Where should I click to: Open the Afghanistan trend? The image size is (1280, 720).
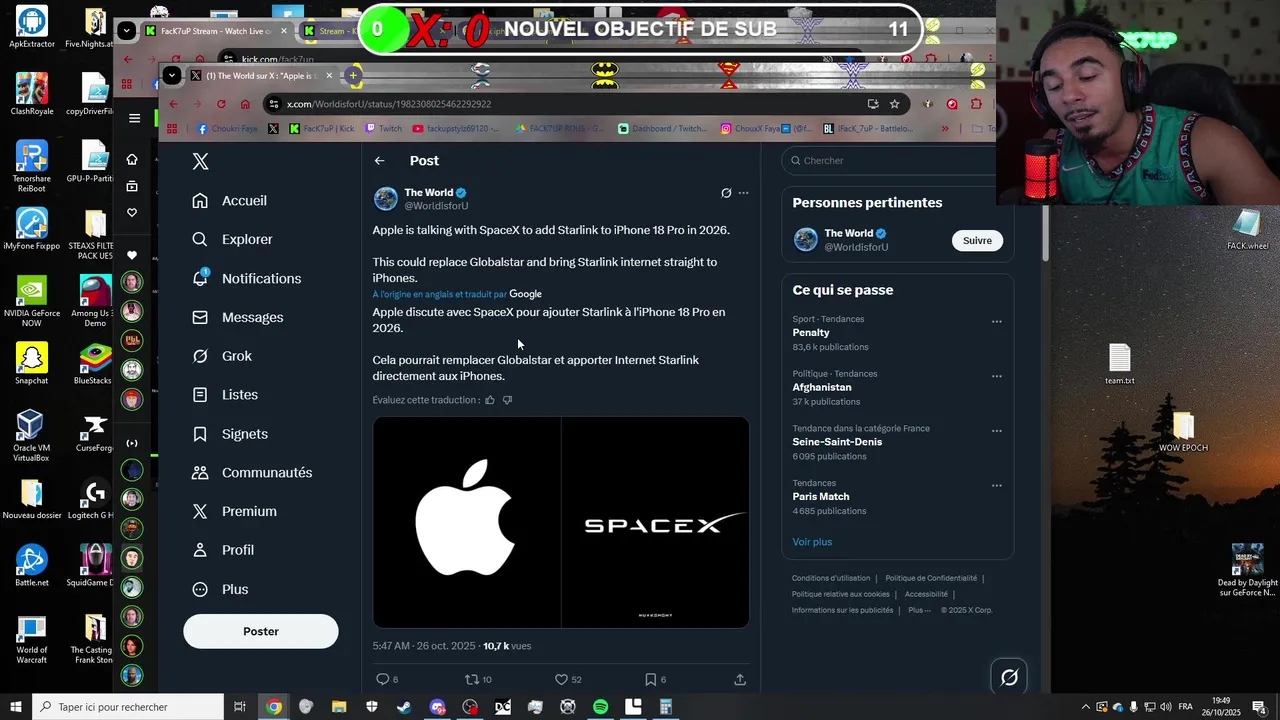(822, 387)
